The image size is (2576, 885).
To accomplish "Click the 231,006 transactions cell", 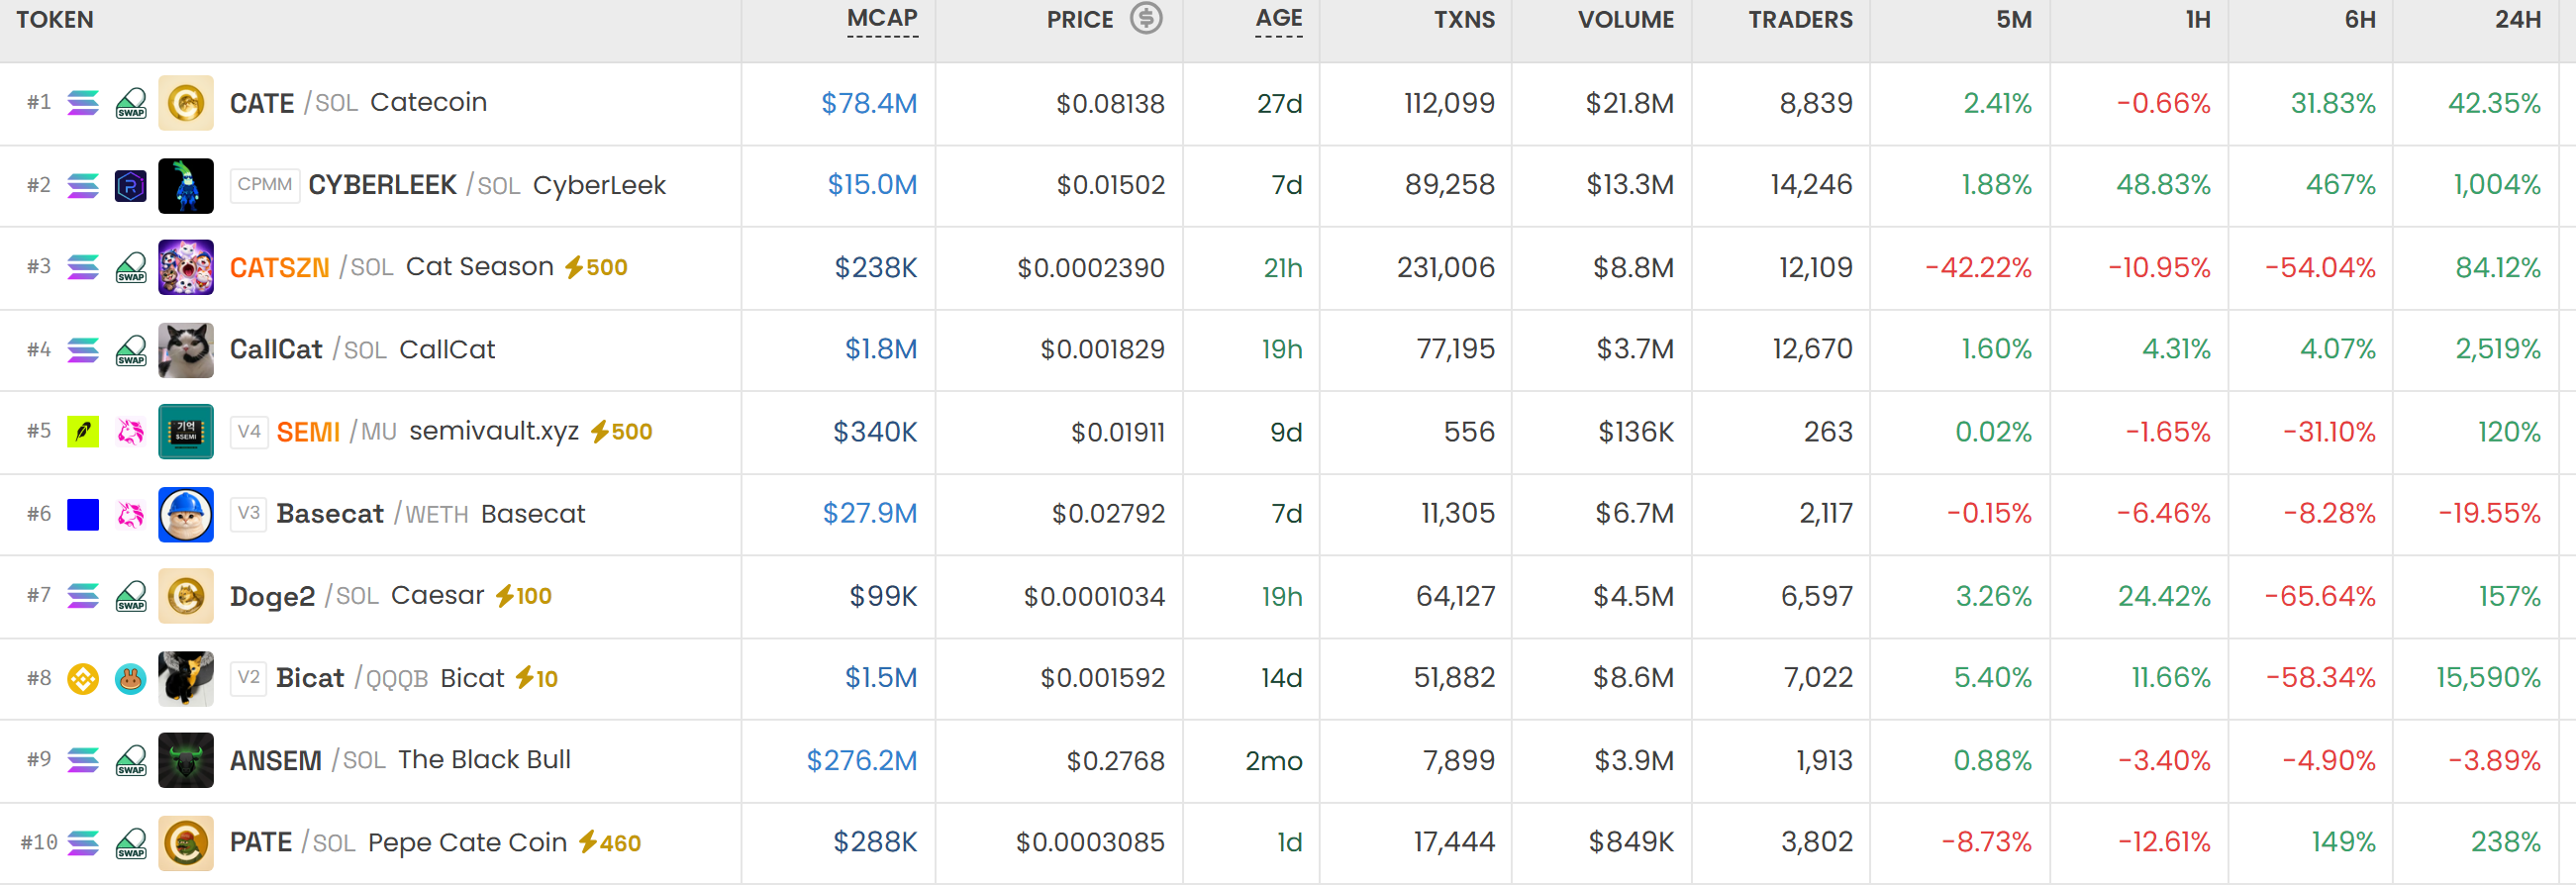I will [1446, 267].
